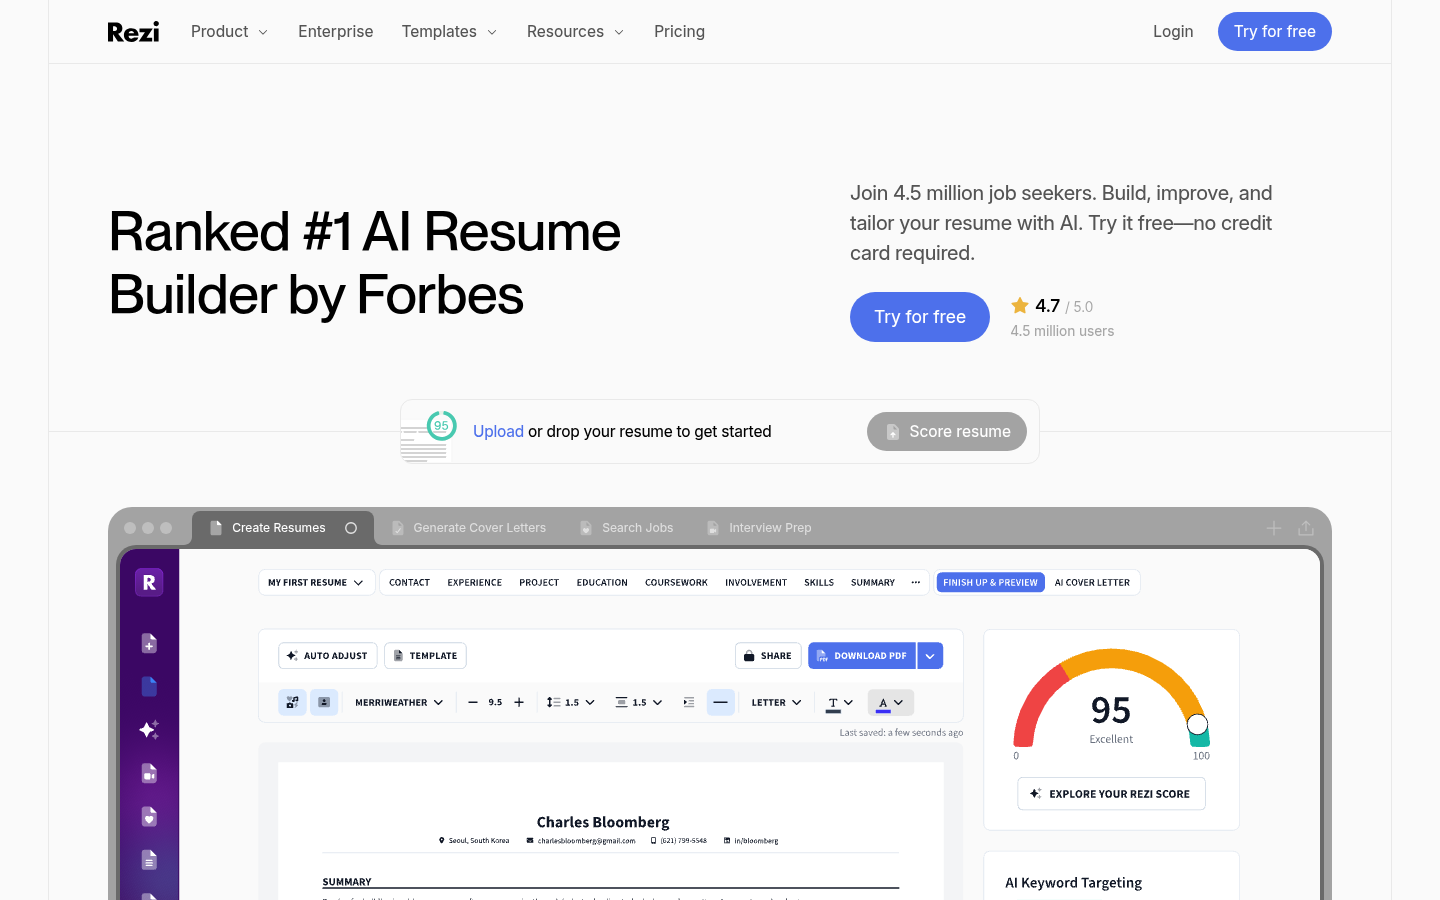Click Explore Your Rezi Score button

pos(1111,794)
